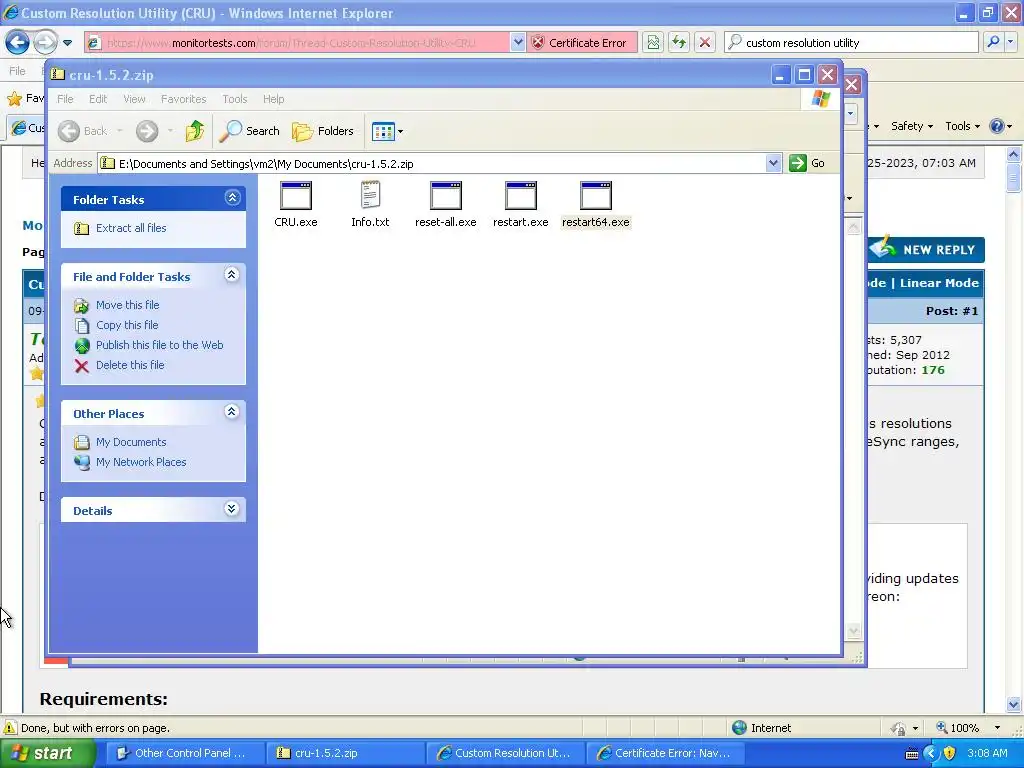Open My Documents from Other Places
The image size is (1024, 768).
click(131, 442)
